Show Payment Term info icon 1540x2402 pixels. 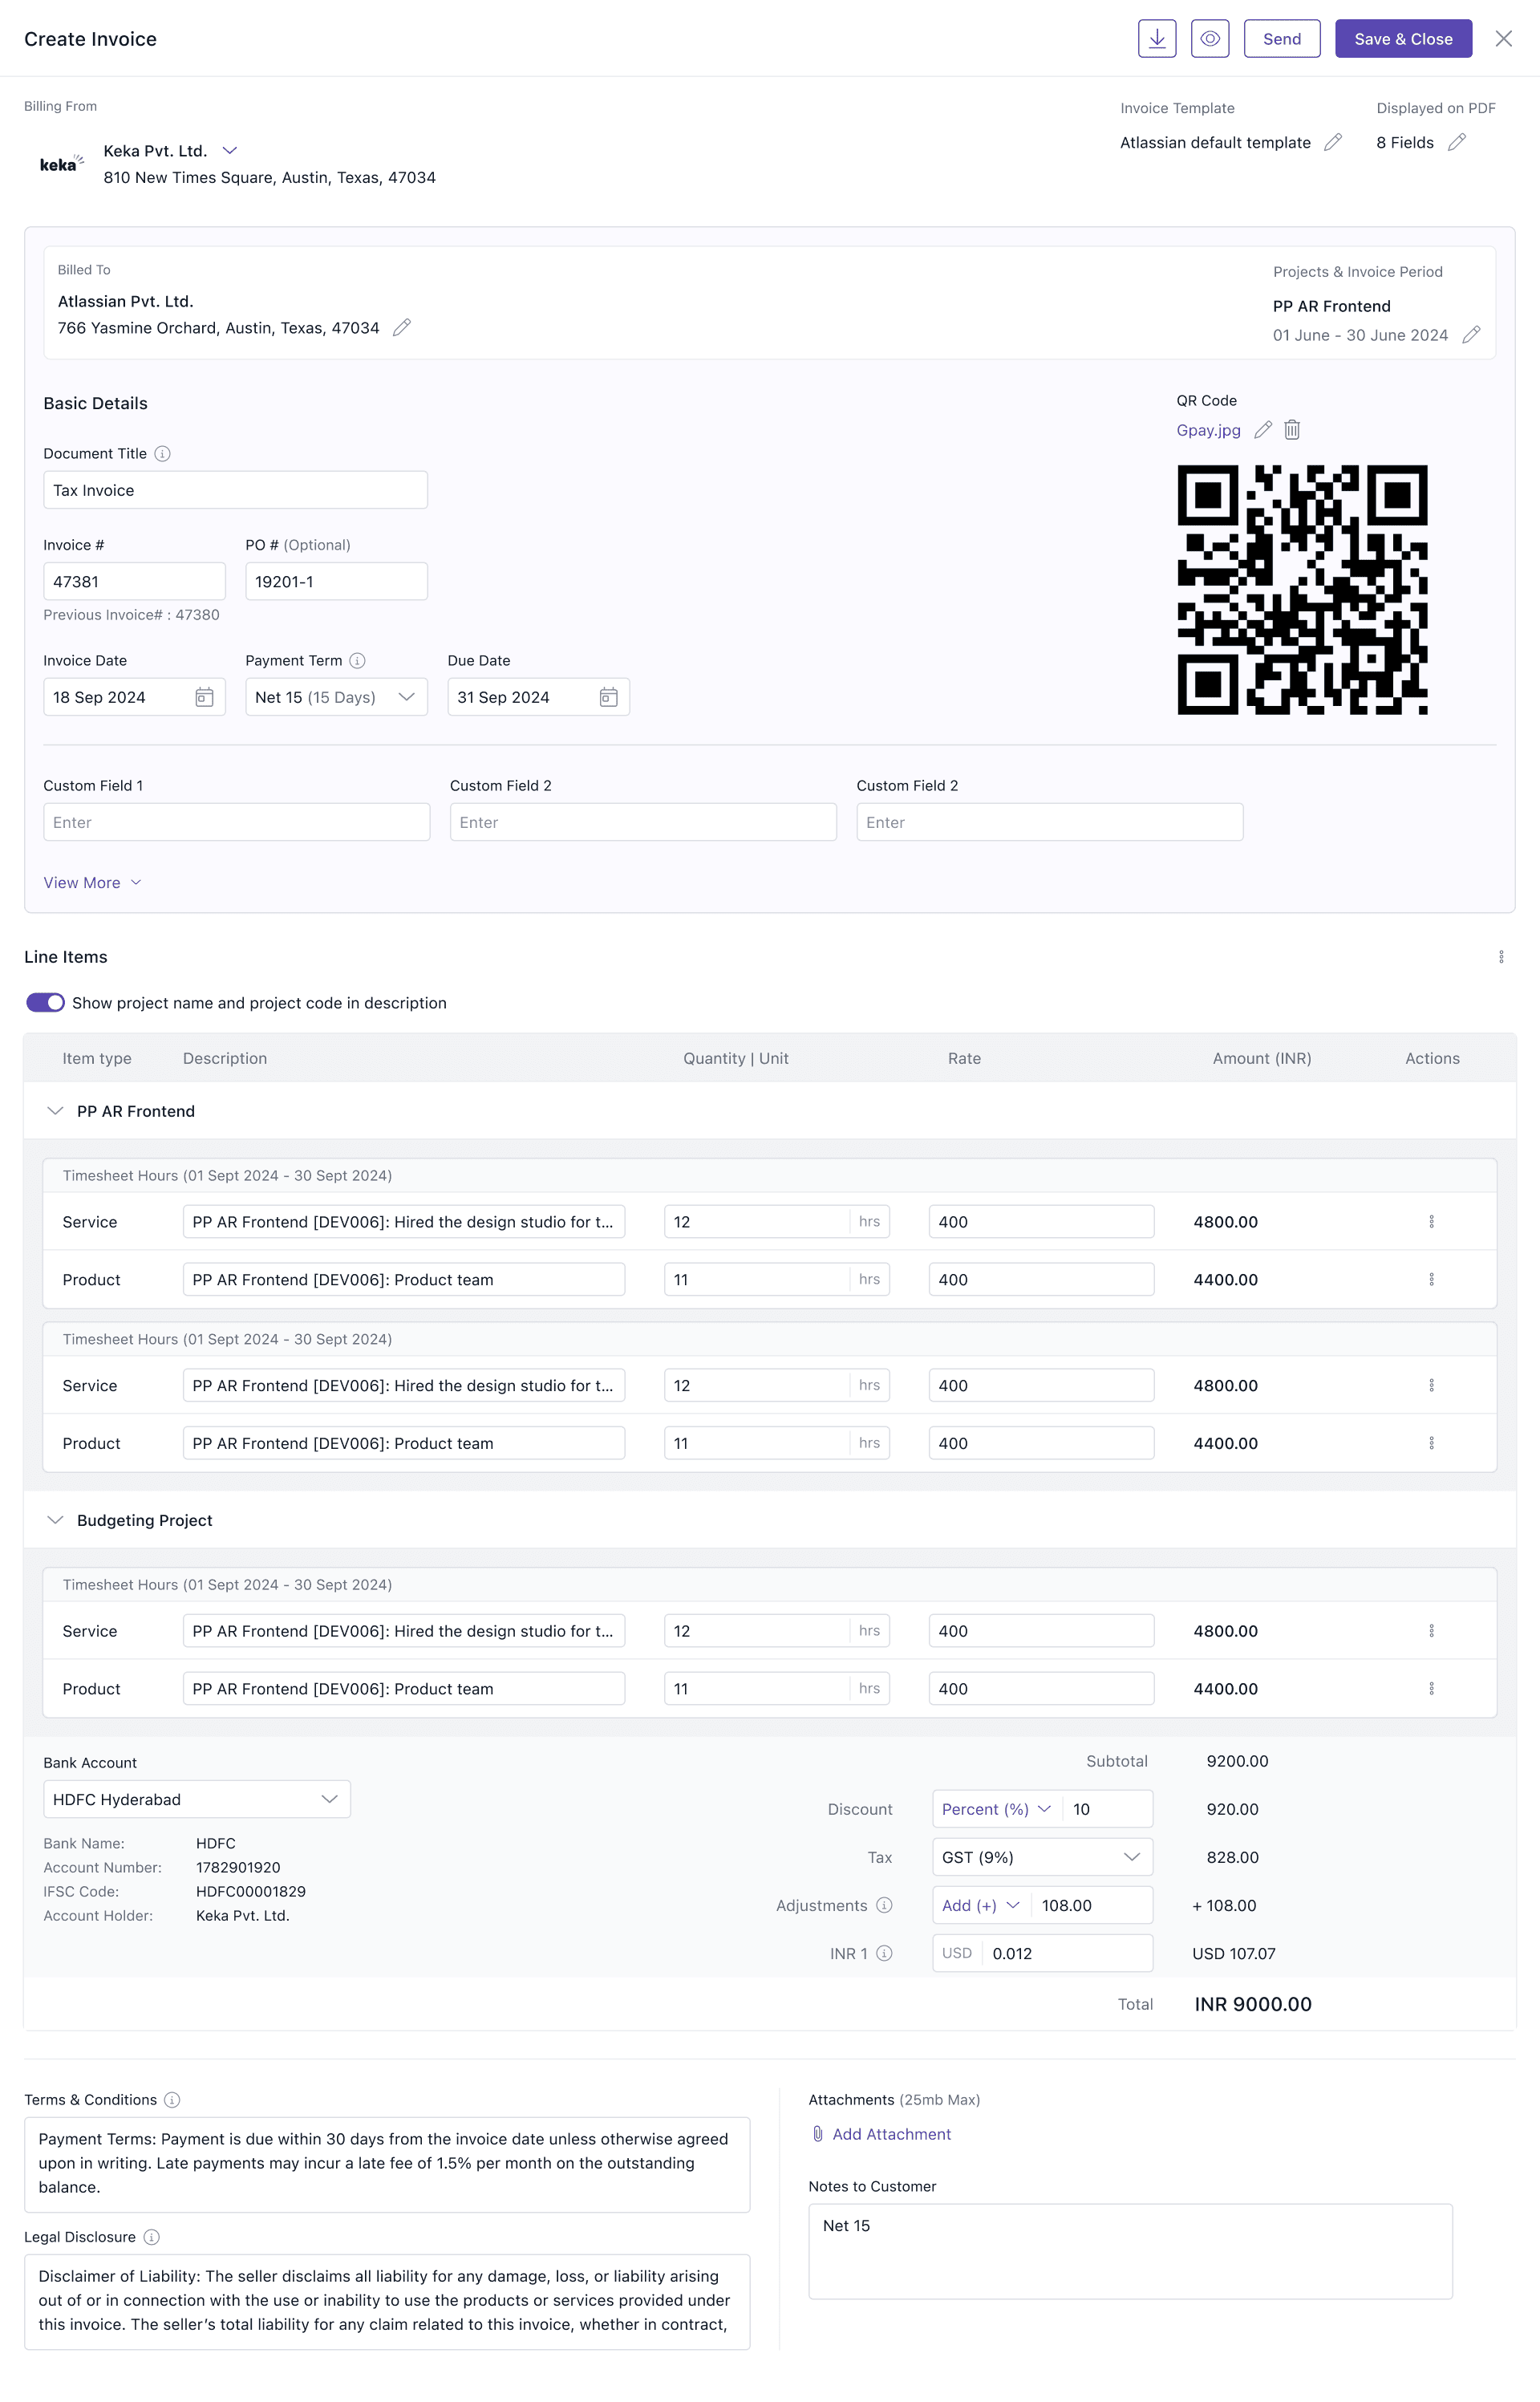(357, 661)
